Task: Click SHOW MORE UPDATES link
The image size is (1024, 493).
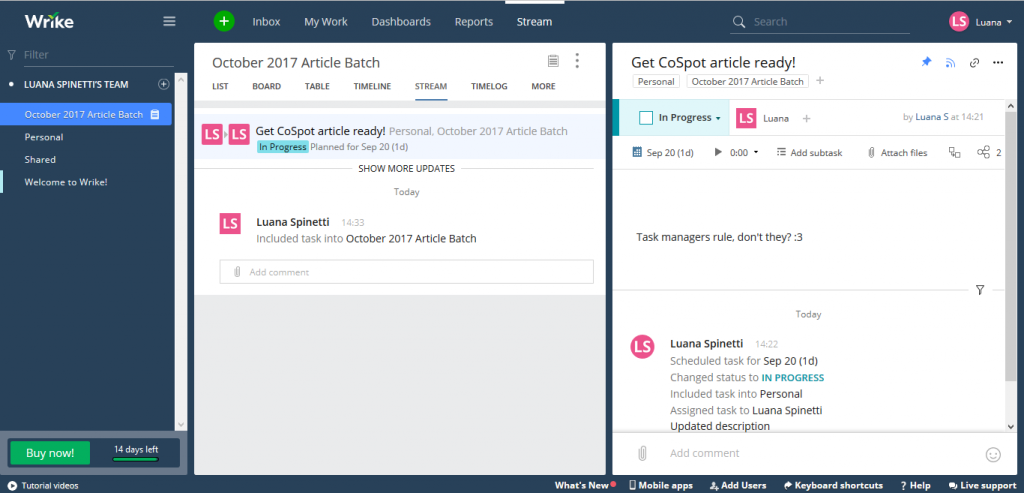Action: pyautogui.click(x=406, y=169)
